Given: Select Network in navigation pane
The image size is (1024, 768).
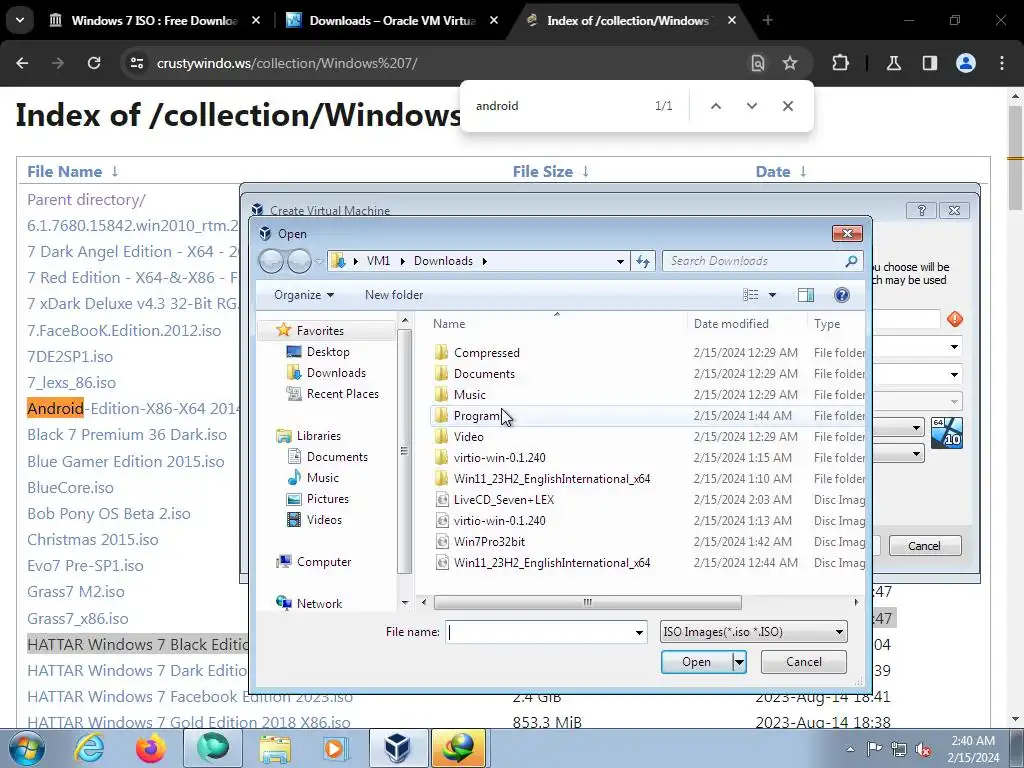Looking at the screenshot, I should pyautogui.click(x=319, y=603).
